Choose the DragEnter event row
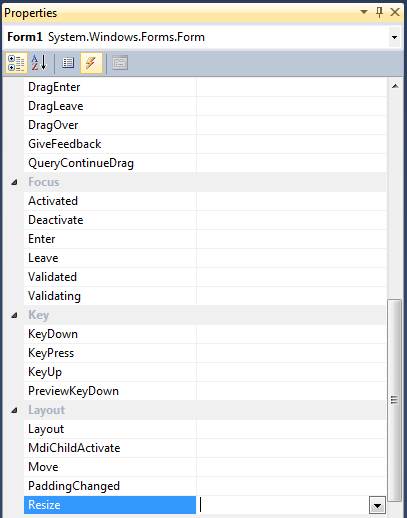 [205, 87]
